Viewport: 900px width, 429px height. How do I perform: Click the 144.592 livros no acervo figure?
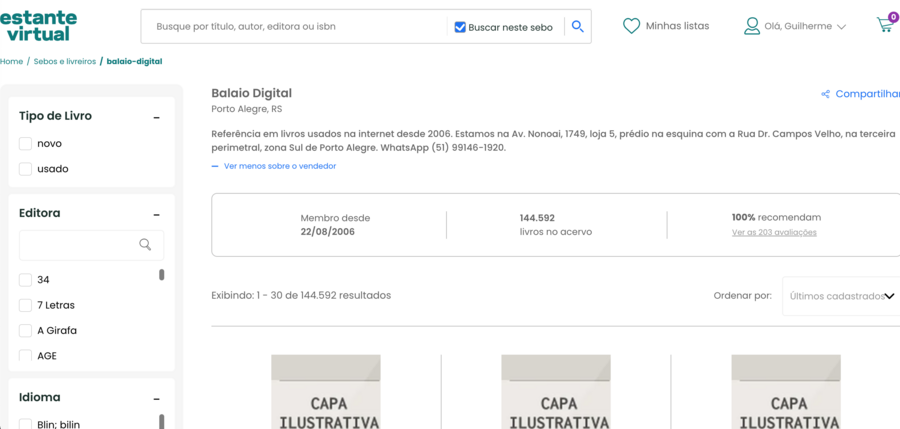(556, 225)
